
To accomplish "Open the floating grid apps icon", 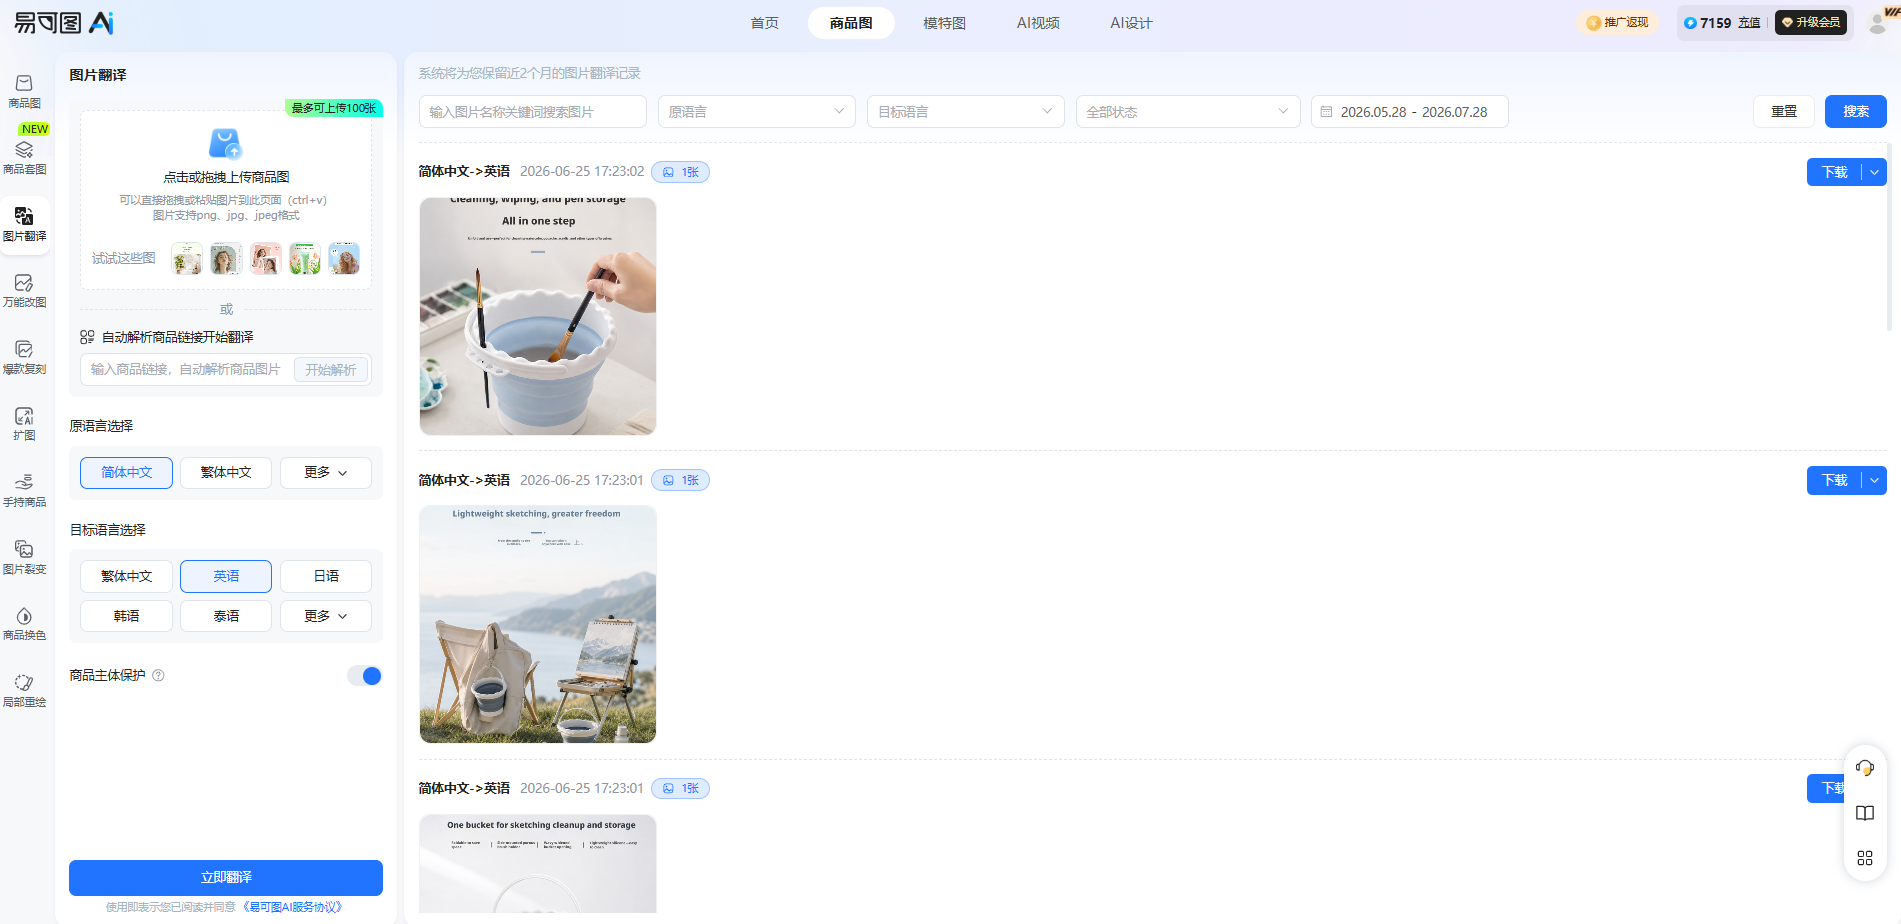I will (x=1865, y=858).
